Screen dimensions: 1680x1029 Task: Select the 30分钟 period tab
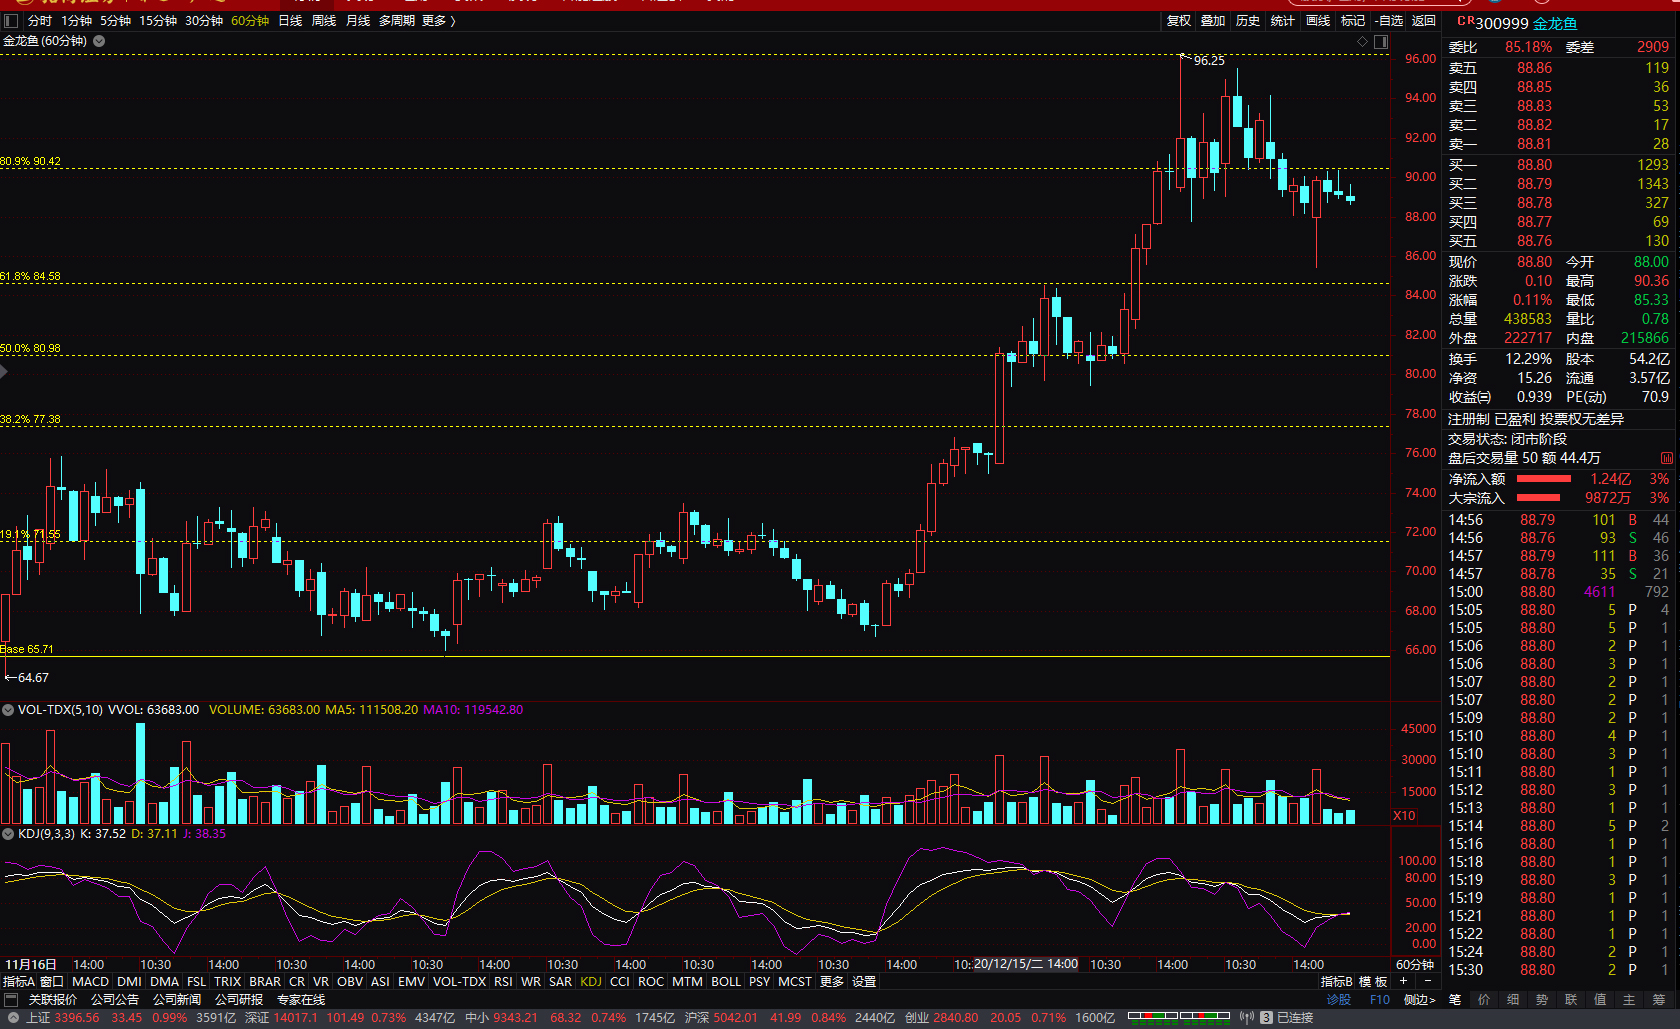(x=204, y=21)
